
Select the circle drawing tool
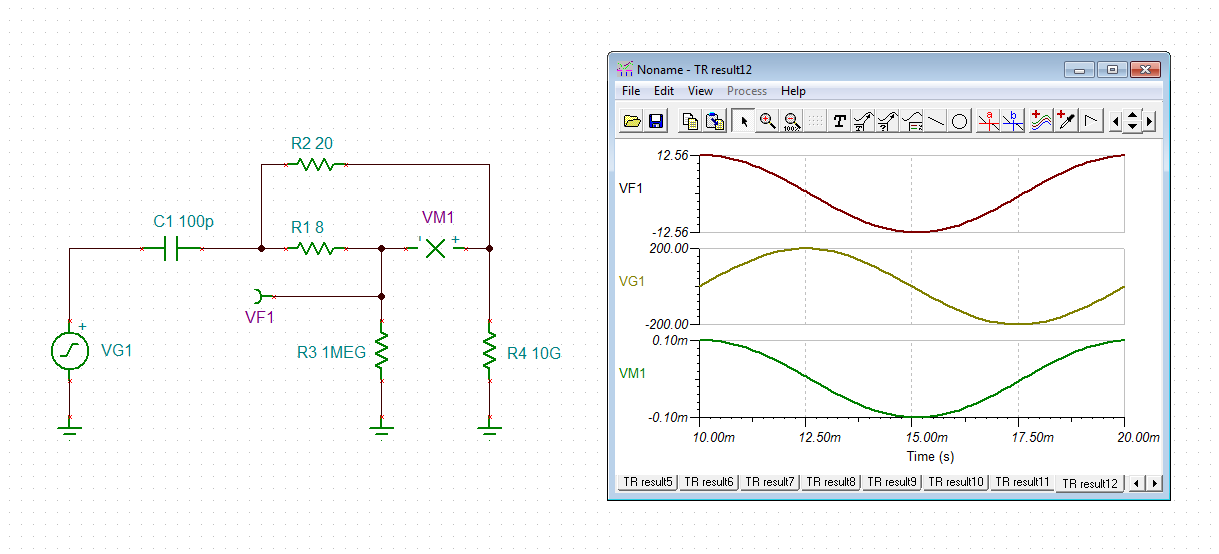coord(959,121)
